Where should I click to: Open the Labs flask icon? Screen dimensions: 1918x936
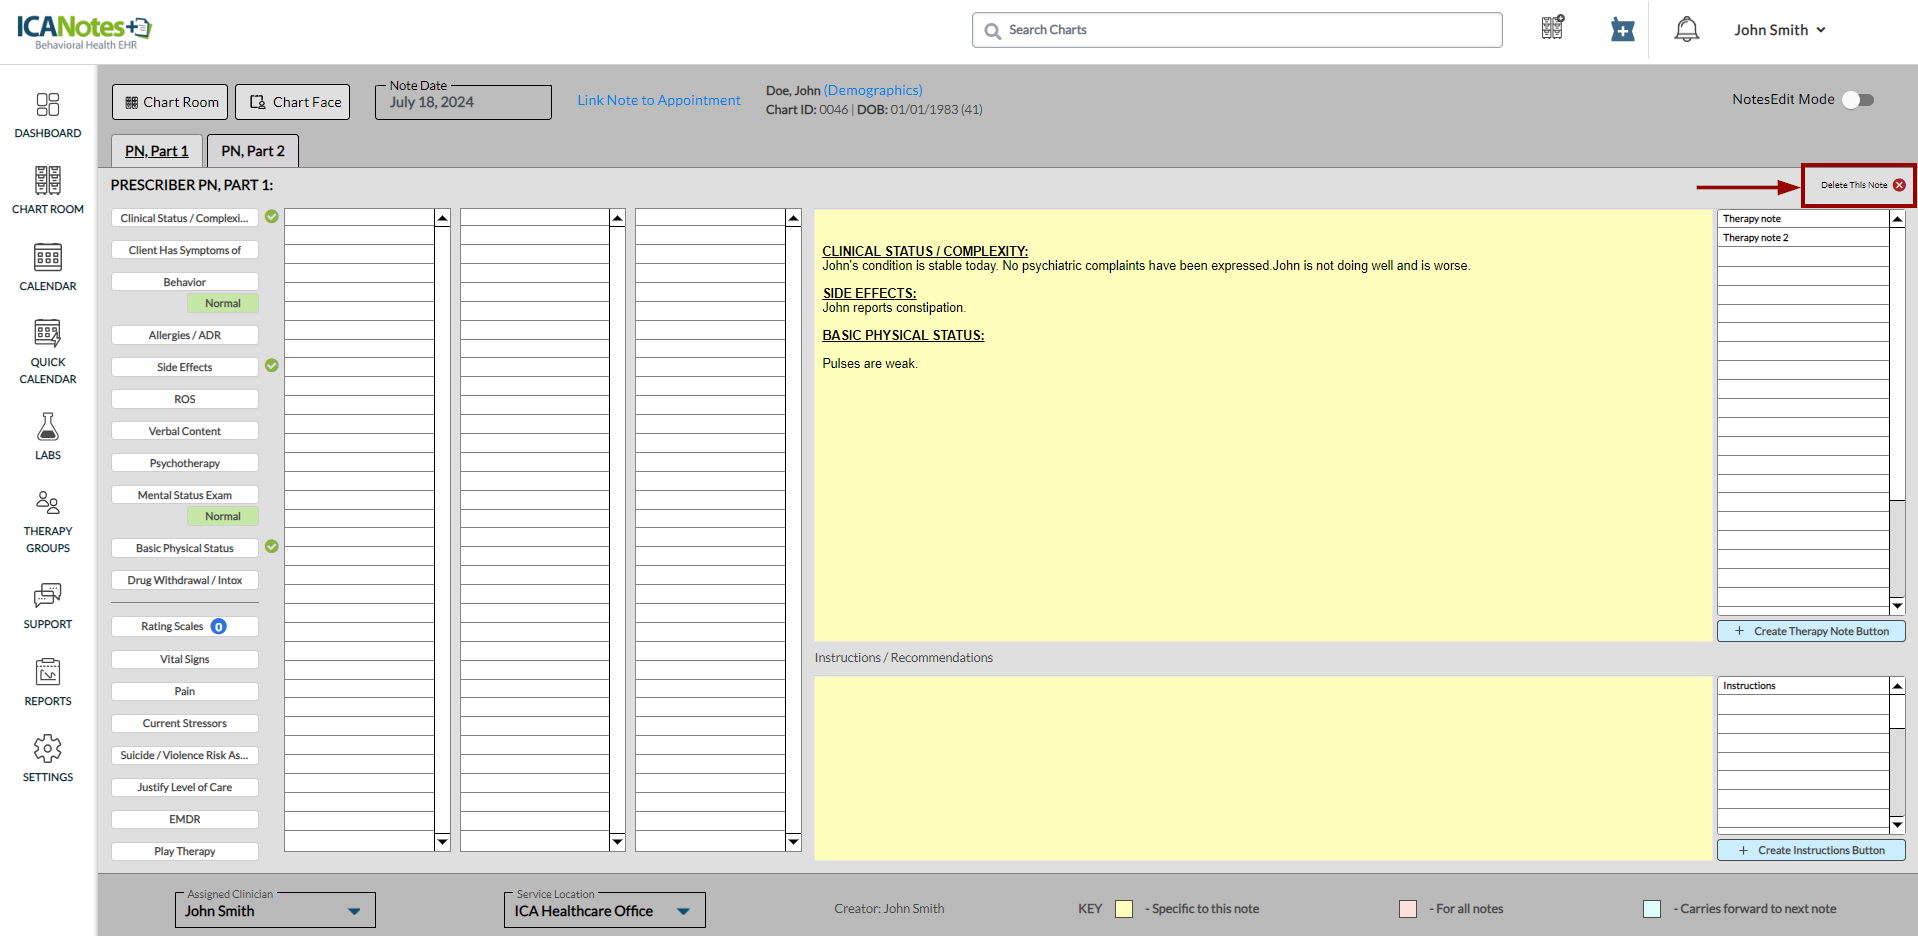[48, 436]
